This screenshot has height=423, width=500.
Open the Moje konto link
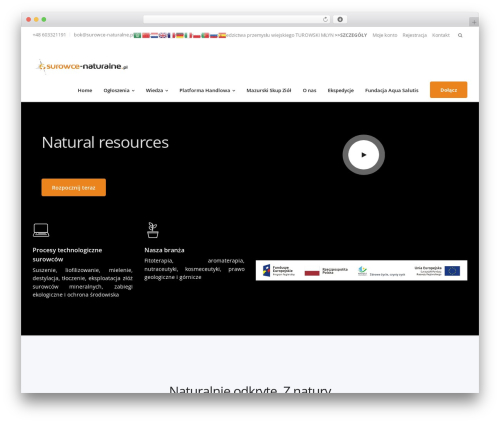coord(385,35)
